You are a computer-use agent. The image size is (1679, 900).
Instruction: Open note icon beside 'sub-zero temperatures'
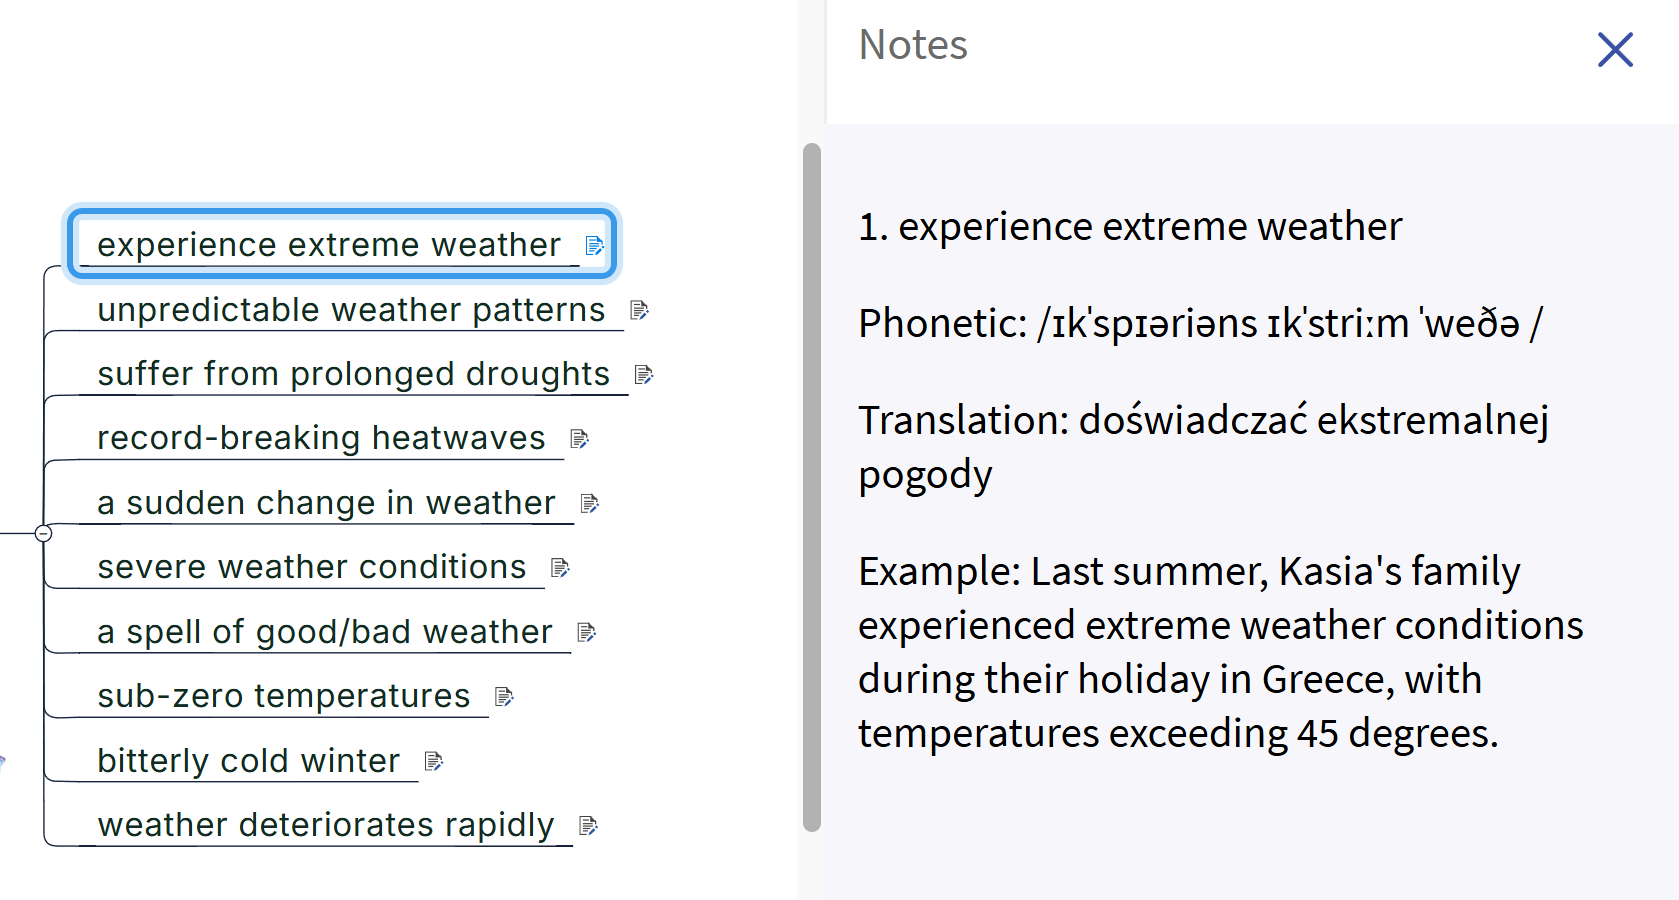pyautogui.click(x=504, y=696)
